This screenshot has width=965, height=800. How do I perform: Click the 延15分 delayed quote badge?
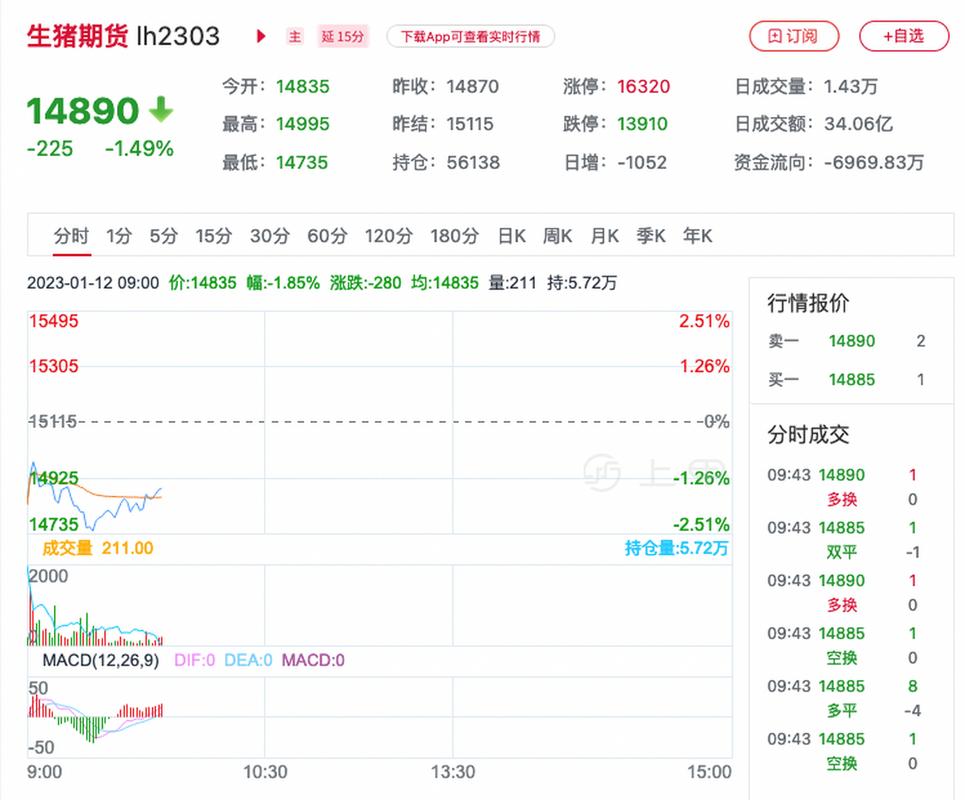pyautogui.click(x=344, y=36)
